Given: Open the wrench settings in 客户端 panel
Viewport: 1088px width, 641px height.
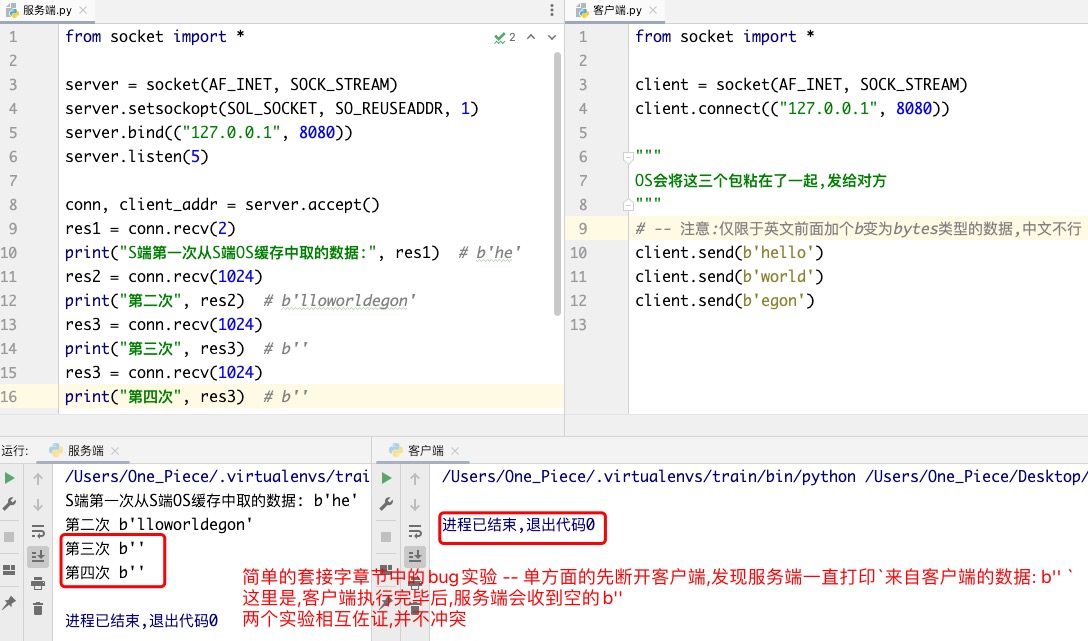Looking at the screenshot, I should pyautogui.click(x=385, y=505).
